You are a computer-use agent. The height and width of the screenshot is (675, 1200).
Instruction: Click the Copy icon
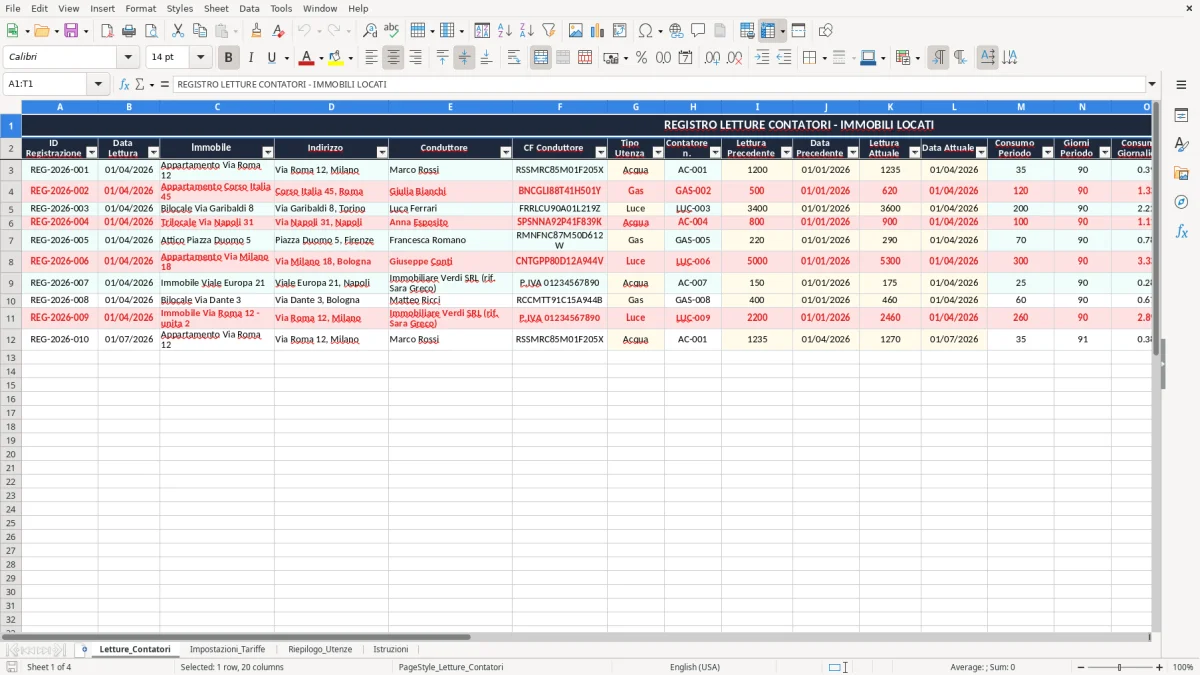tap(200, 31)
